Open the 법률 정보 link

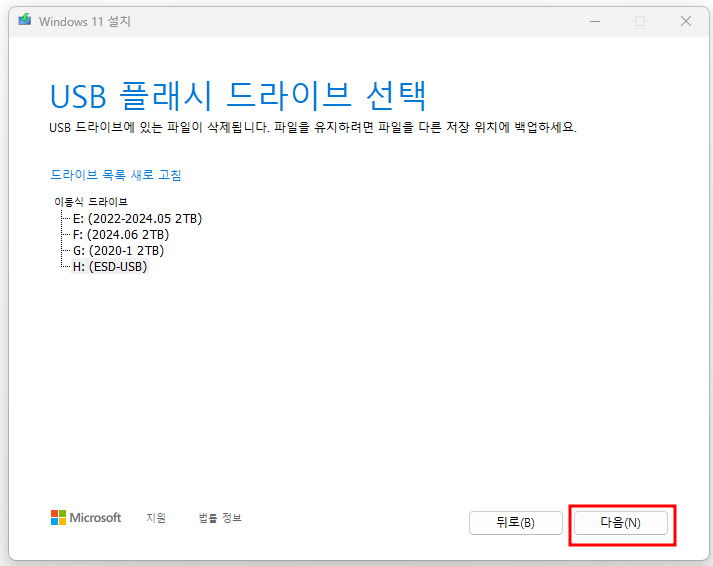(x=220, y=518)
